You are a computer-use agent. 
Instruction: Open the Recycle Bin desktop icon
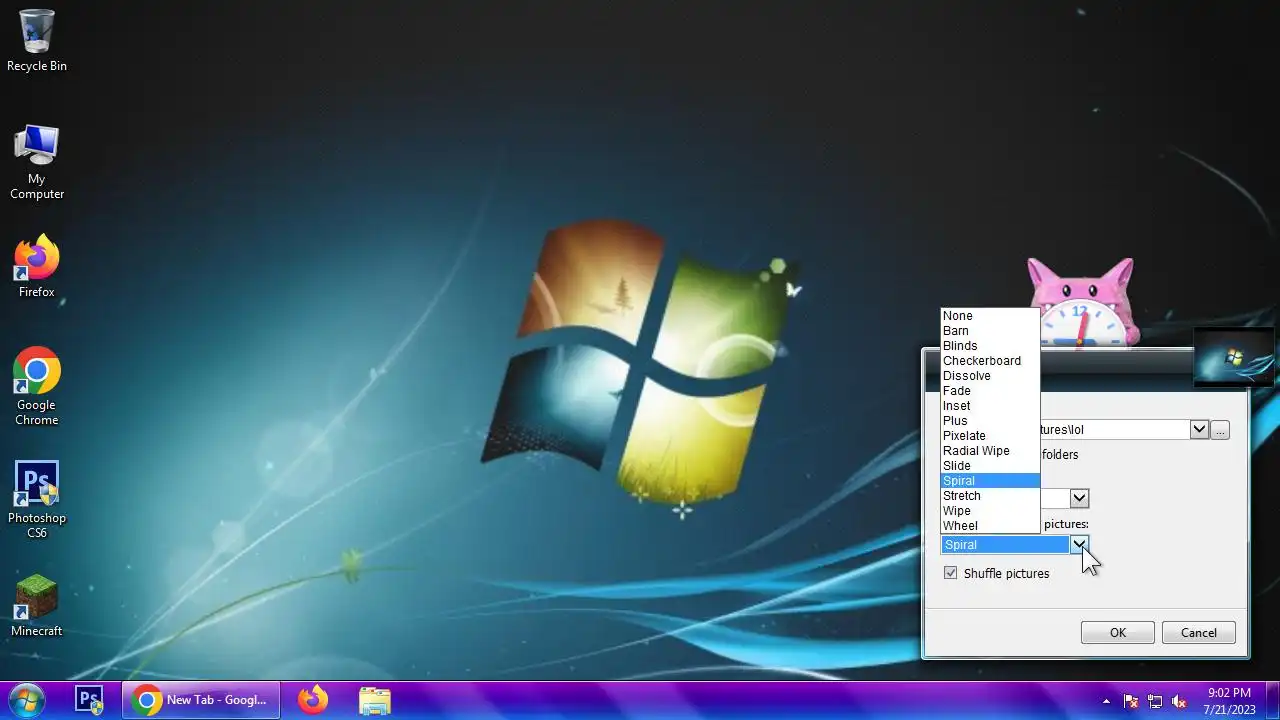click(37, 40)
